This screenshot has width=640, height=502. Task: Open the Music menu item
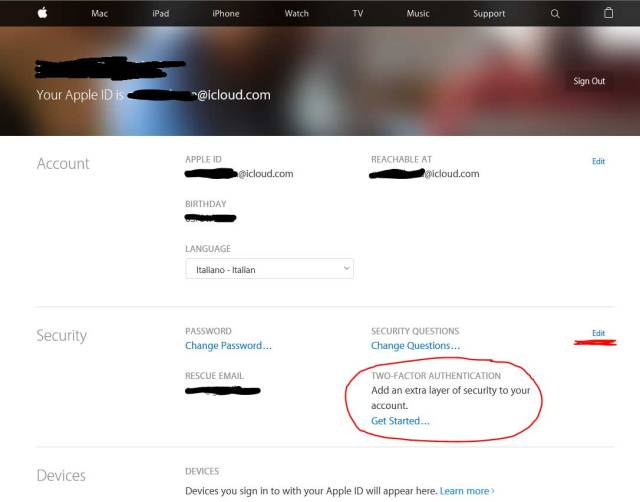[418, 13]
